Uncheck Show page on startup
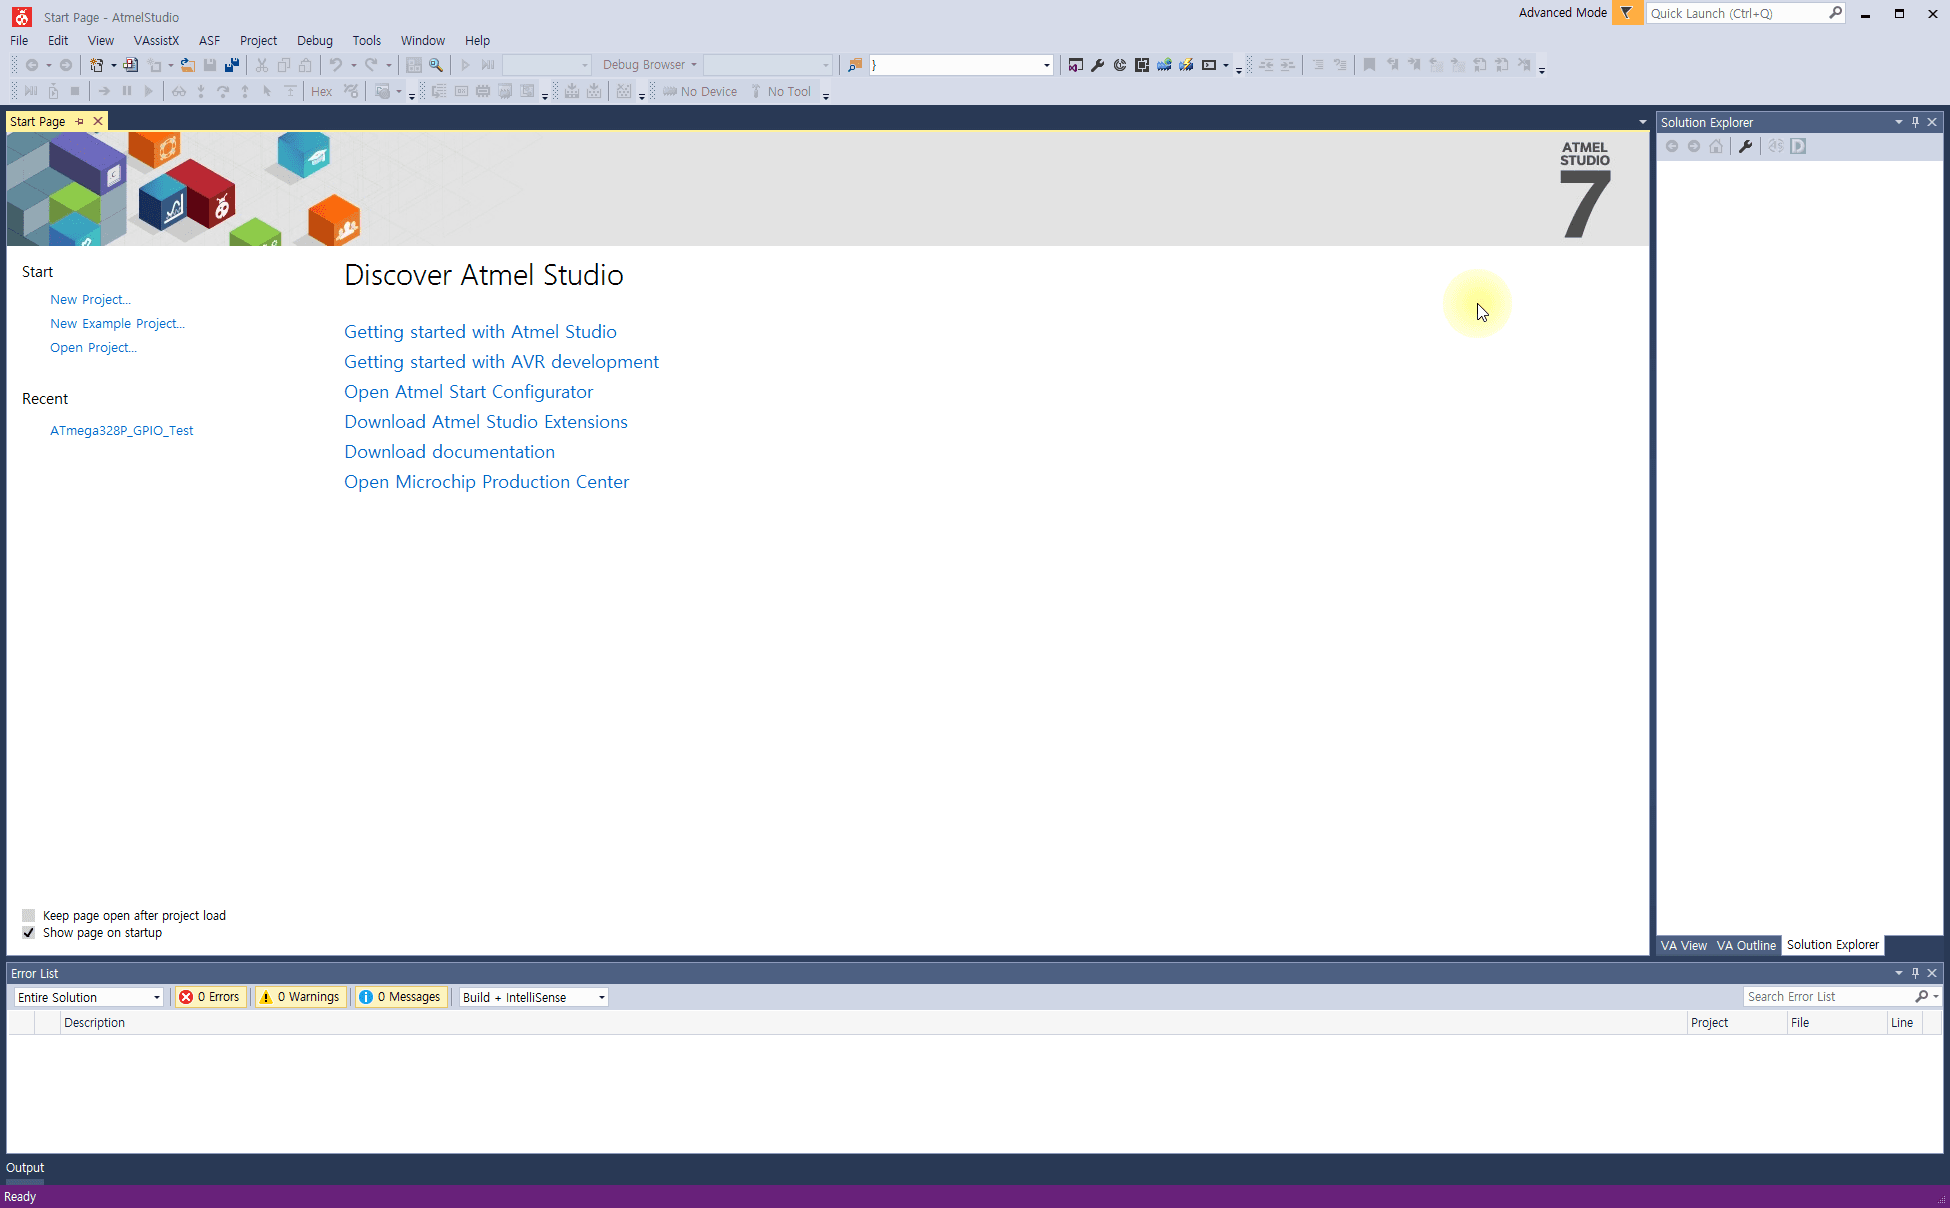This screenshot has width=1950, height=1208. click(x=29, y=933)
